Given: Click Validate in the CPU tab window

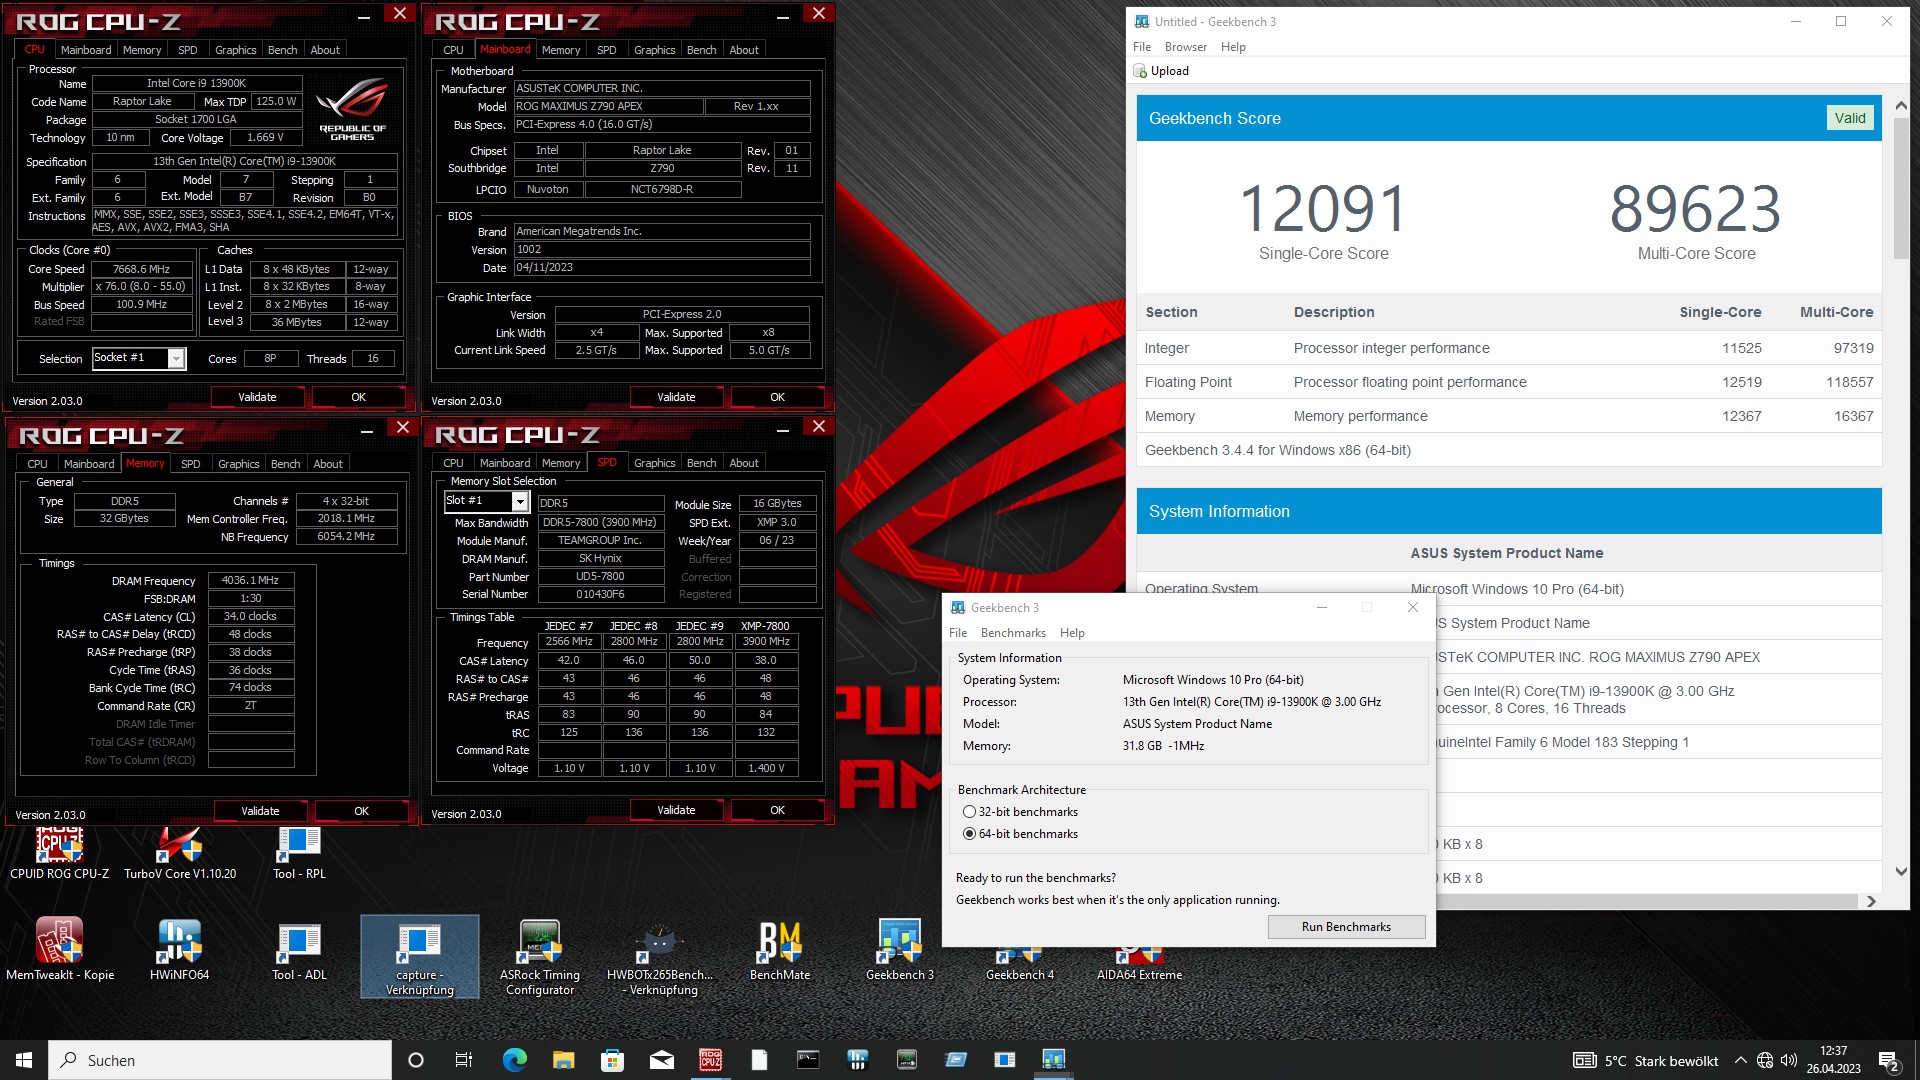Looking at the screenshot, I should [257, 397].
